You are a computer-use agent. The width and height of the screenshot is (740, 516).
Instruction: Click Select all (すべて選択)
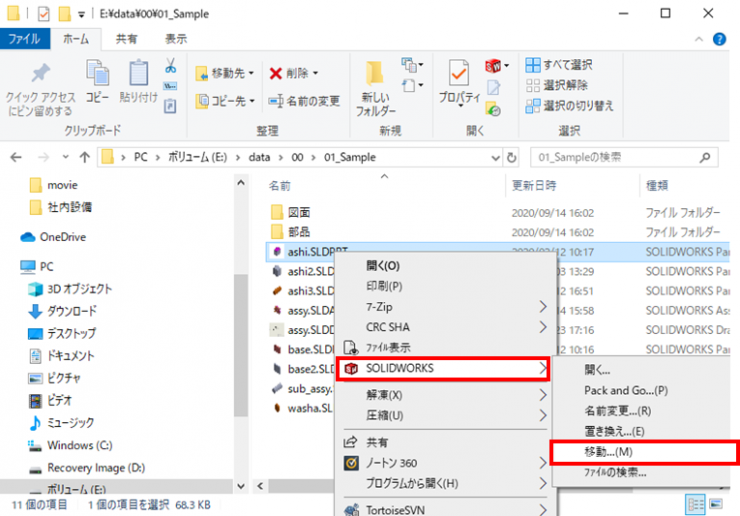(x=559, y=65)
